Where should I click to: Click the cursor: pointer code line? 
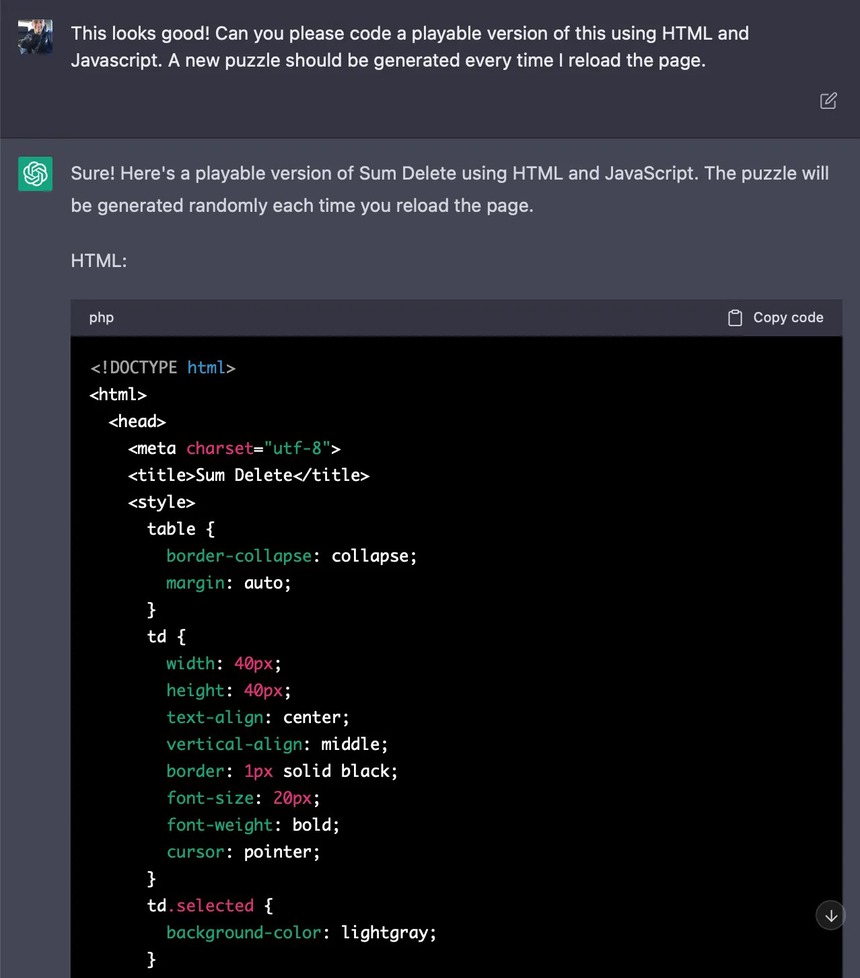click(243, 852)
